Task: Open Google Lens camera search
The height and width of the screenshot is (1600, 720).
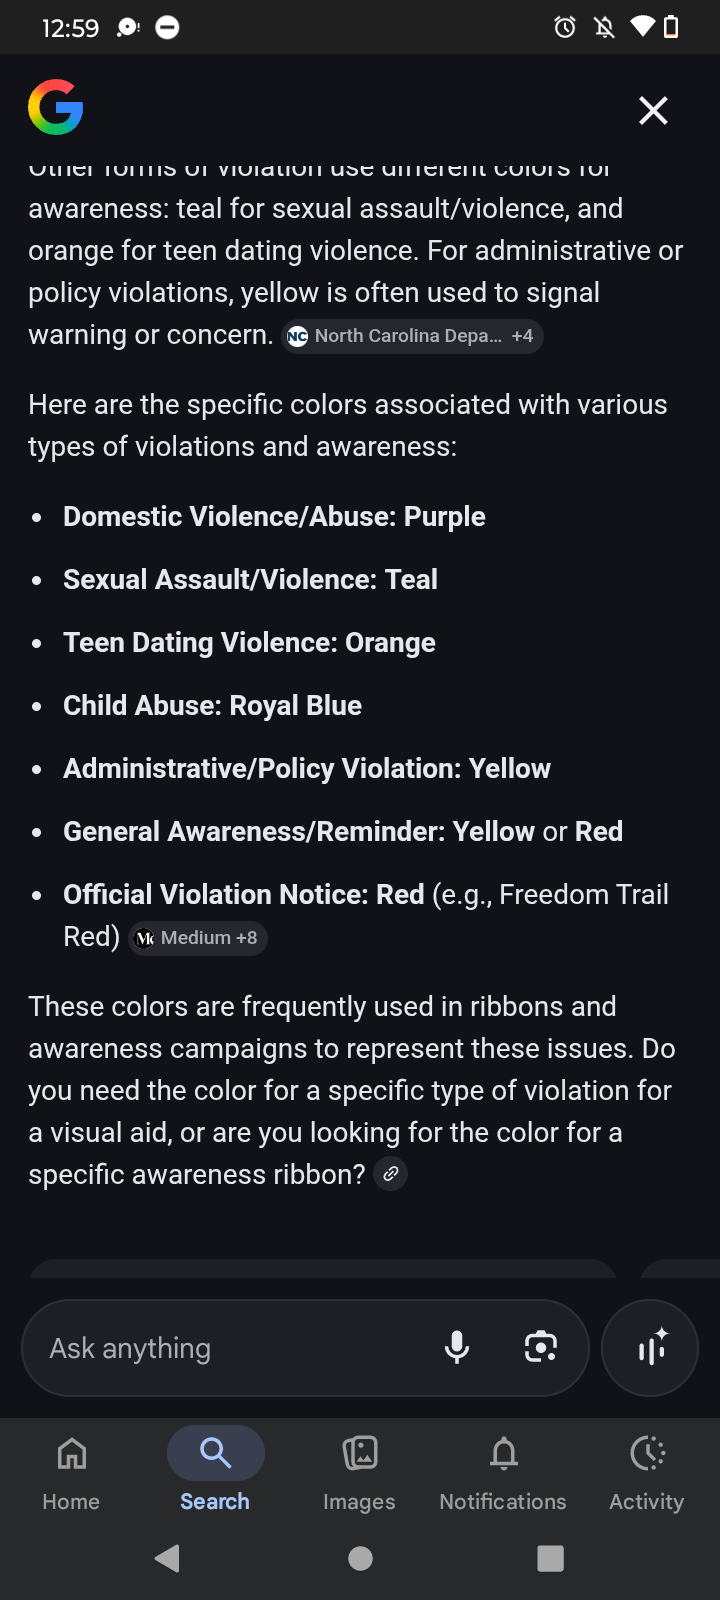Action: (541, 1347)
